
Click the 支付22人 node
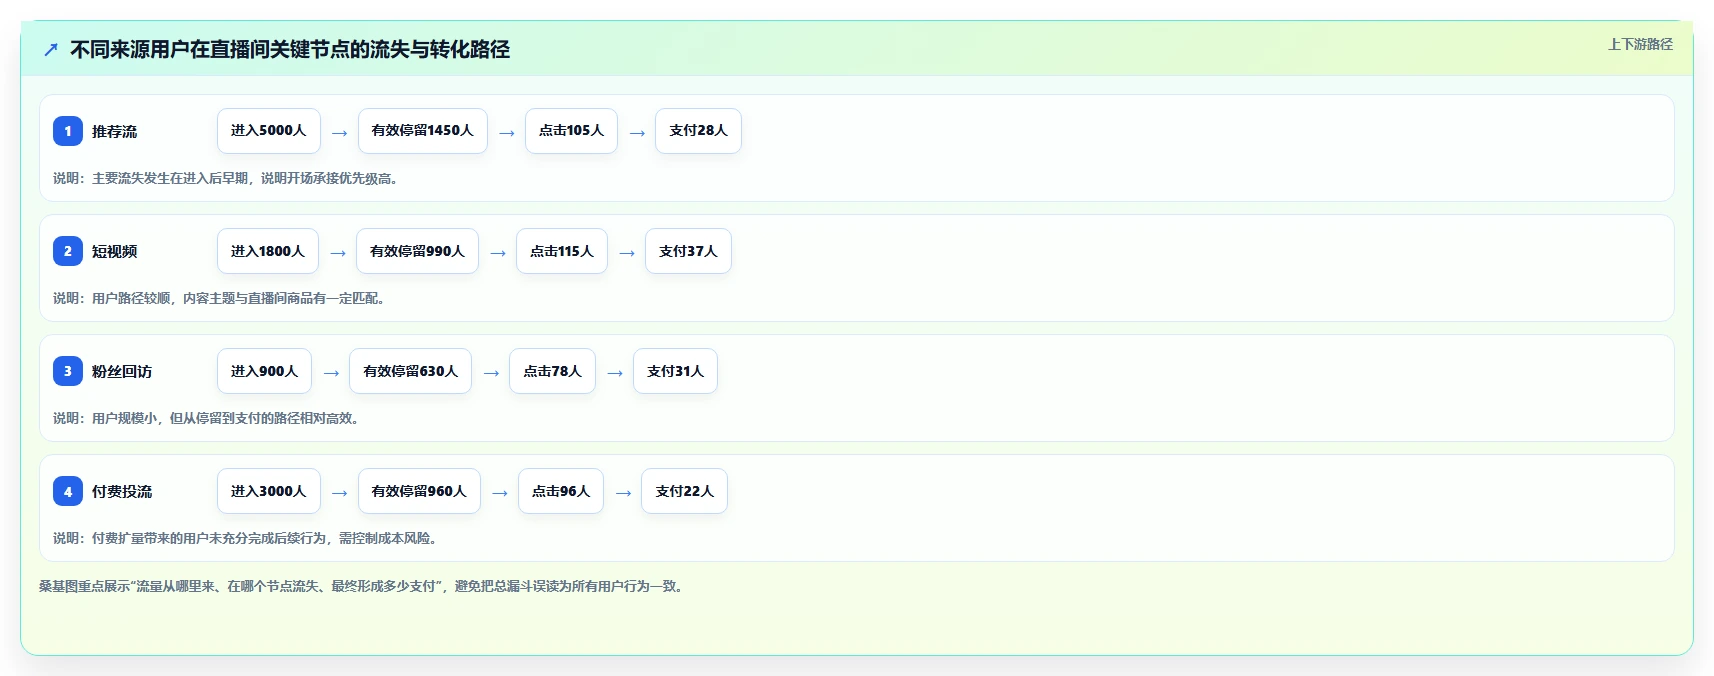tap(684, 491)
